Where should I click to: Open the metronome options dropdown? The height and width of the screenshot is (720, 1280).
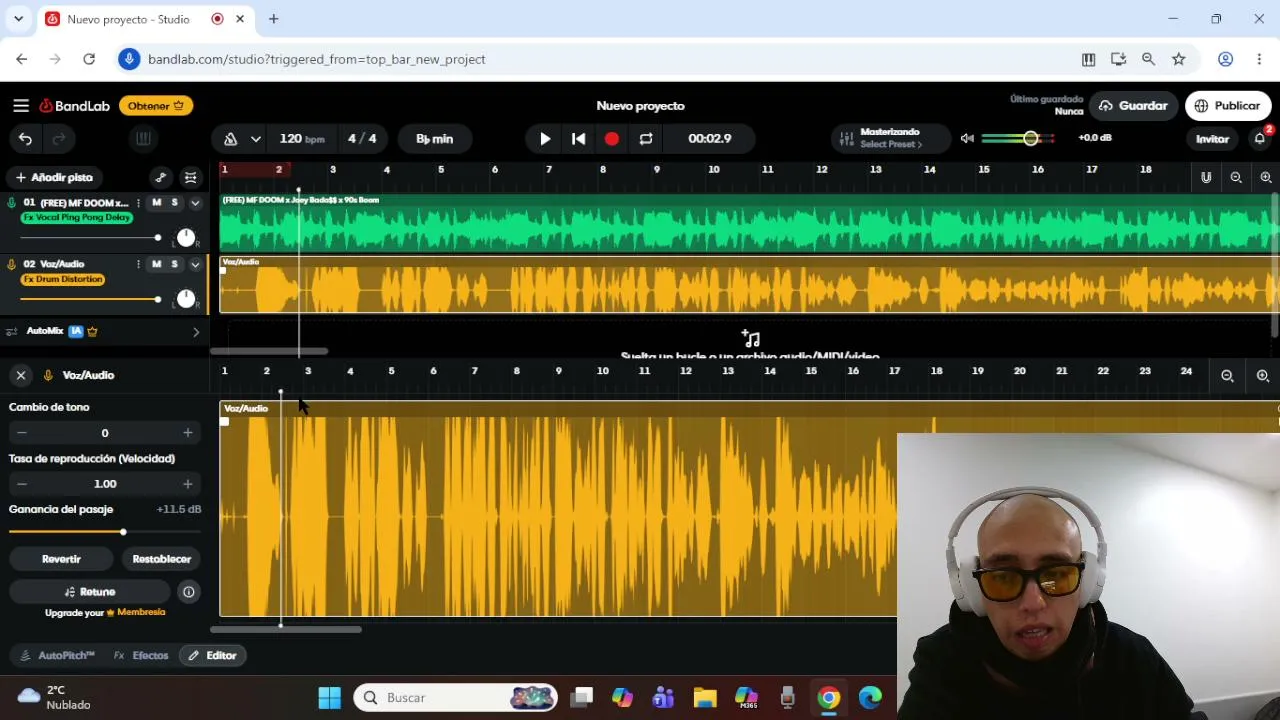point(256,139)
